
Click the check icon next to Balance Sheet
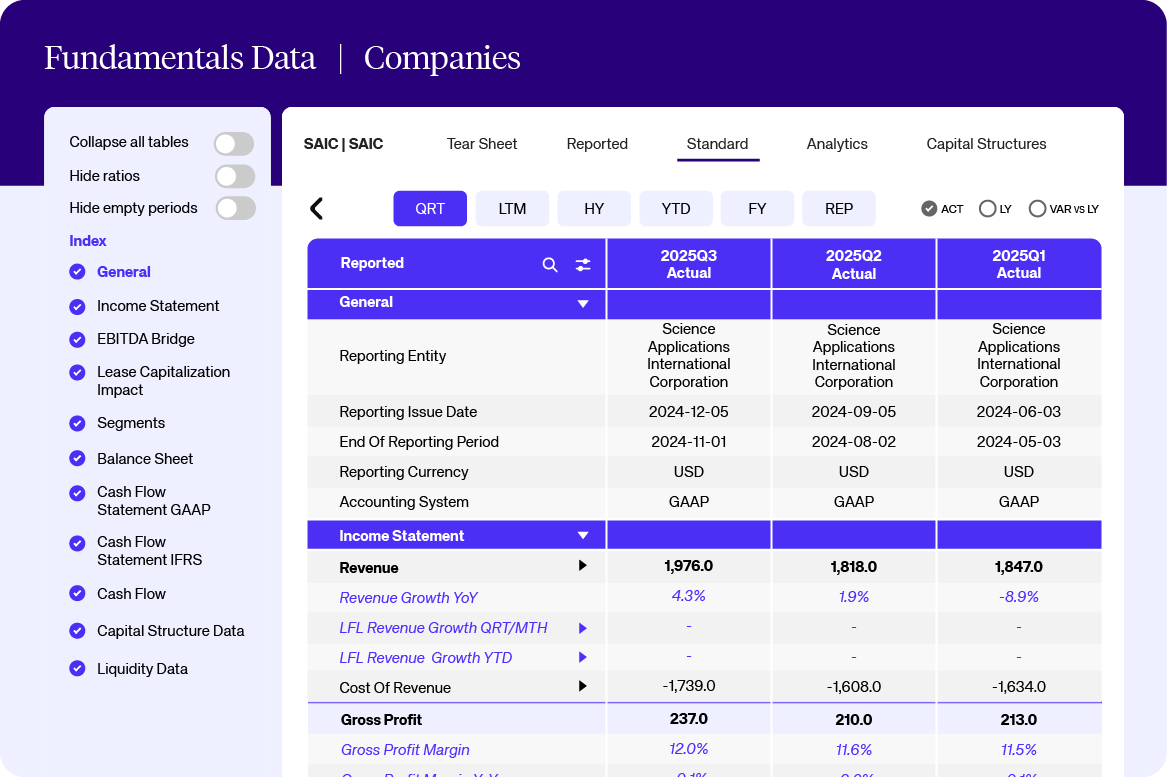(77, 459)
